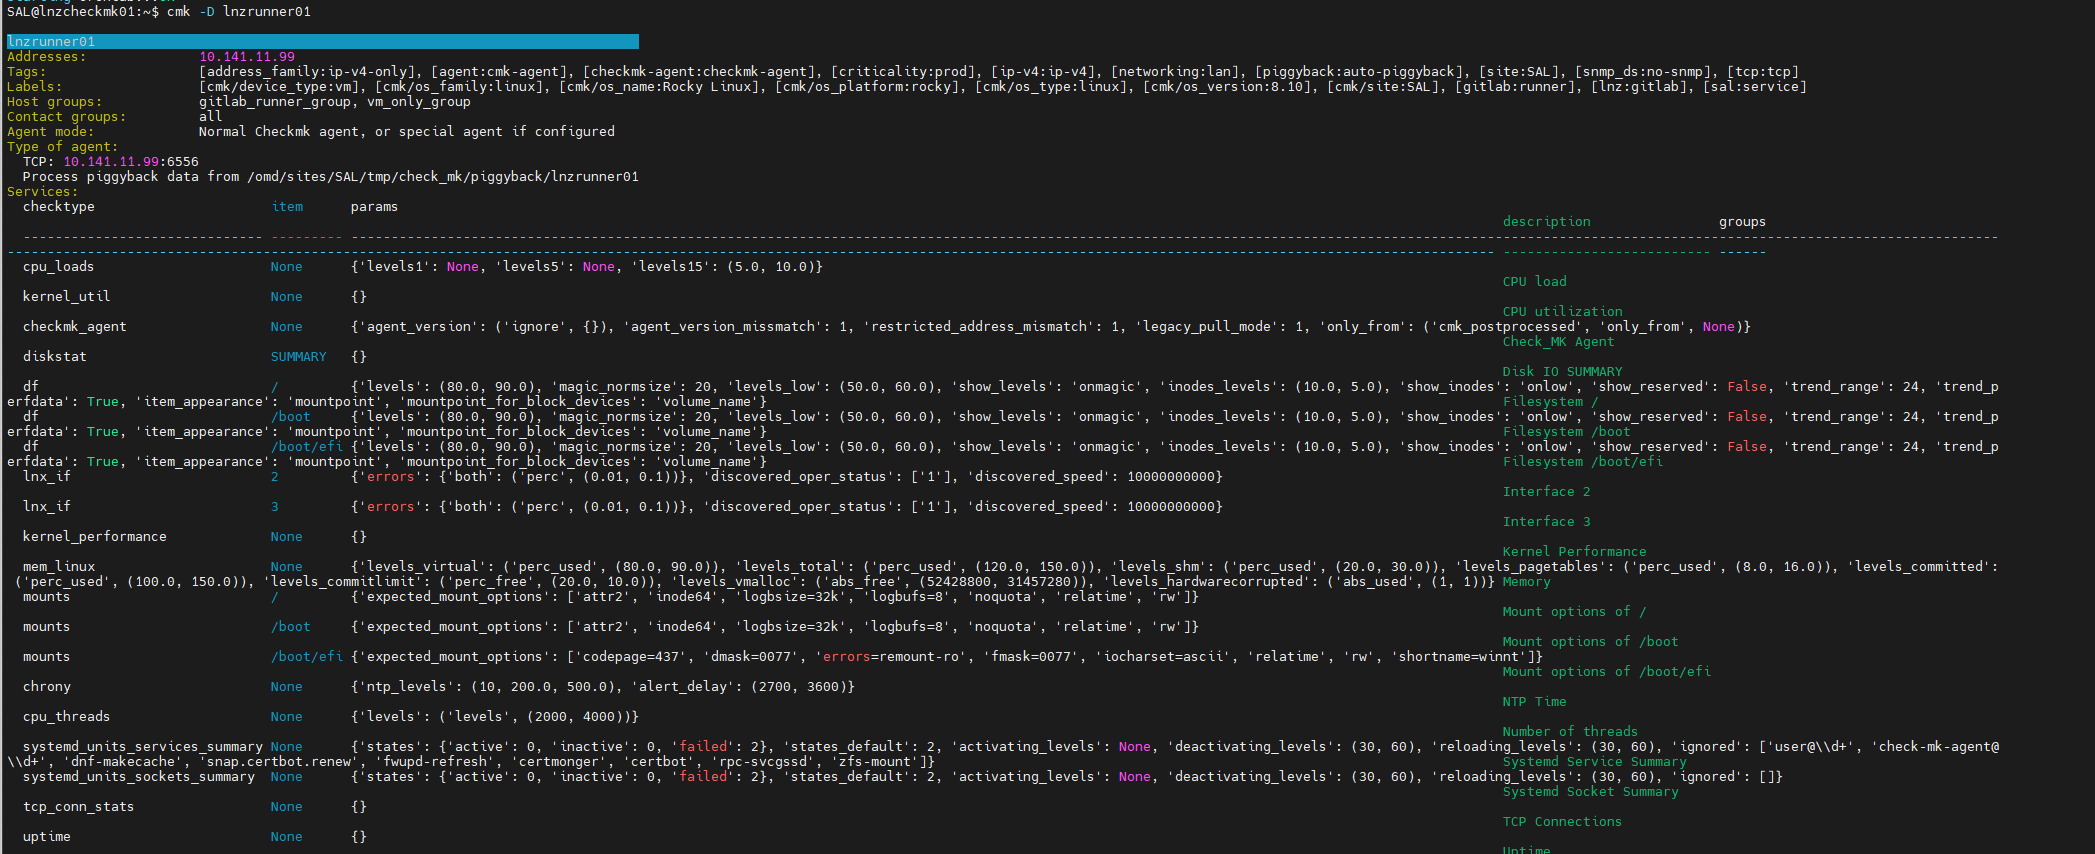The height and width of the screenshot is (854, 2095).
Task: Click the 'Mount options of /boot/efi' description
Action: (x=1605, y=672)
